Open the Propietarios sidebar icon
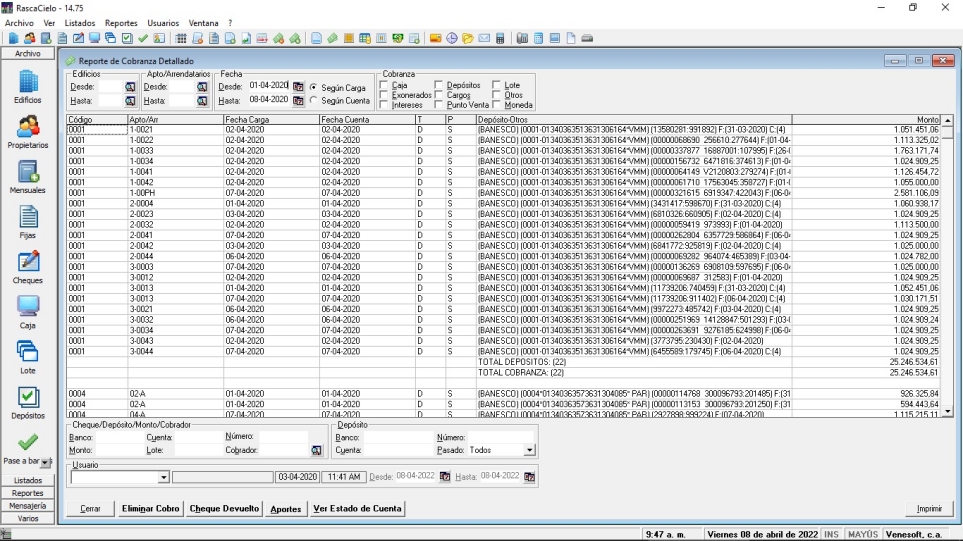963x541 pixels. pyautogui.click(x=28, y=127)
